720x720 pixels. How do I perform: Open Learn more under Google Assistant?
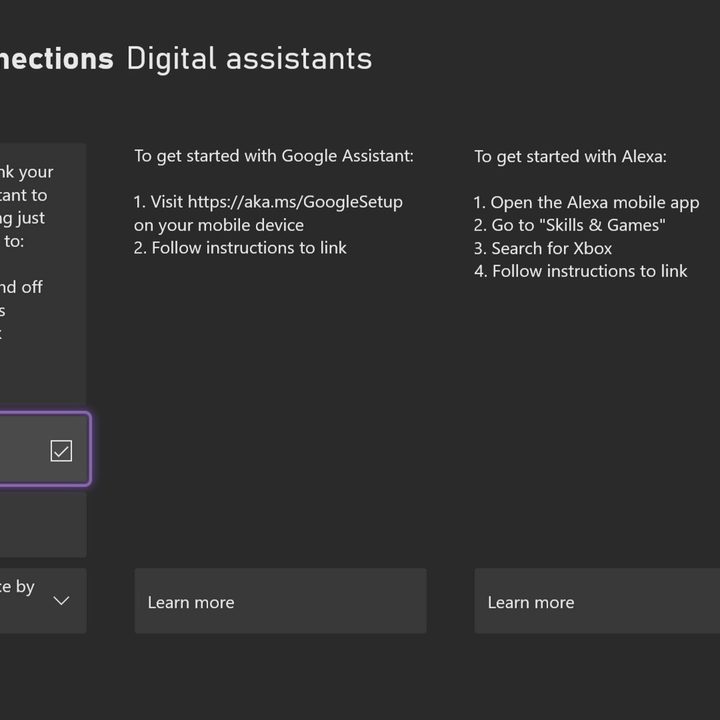[x=281, y=601]
